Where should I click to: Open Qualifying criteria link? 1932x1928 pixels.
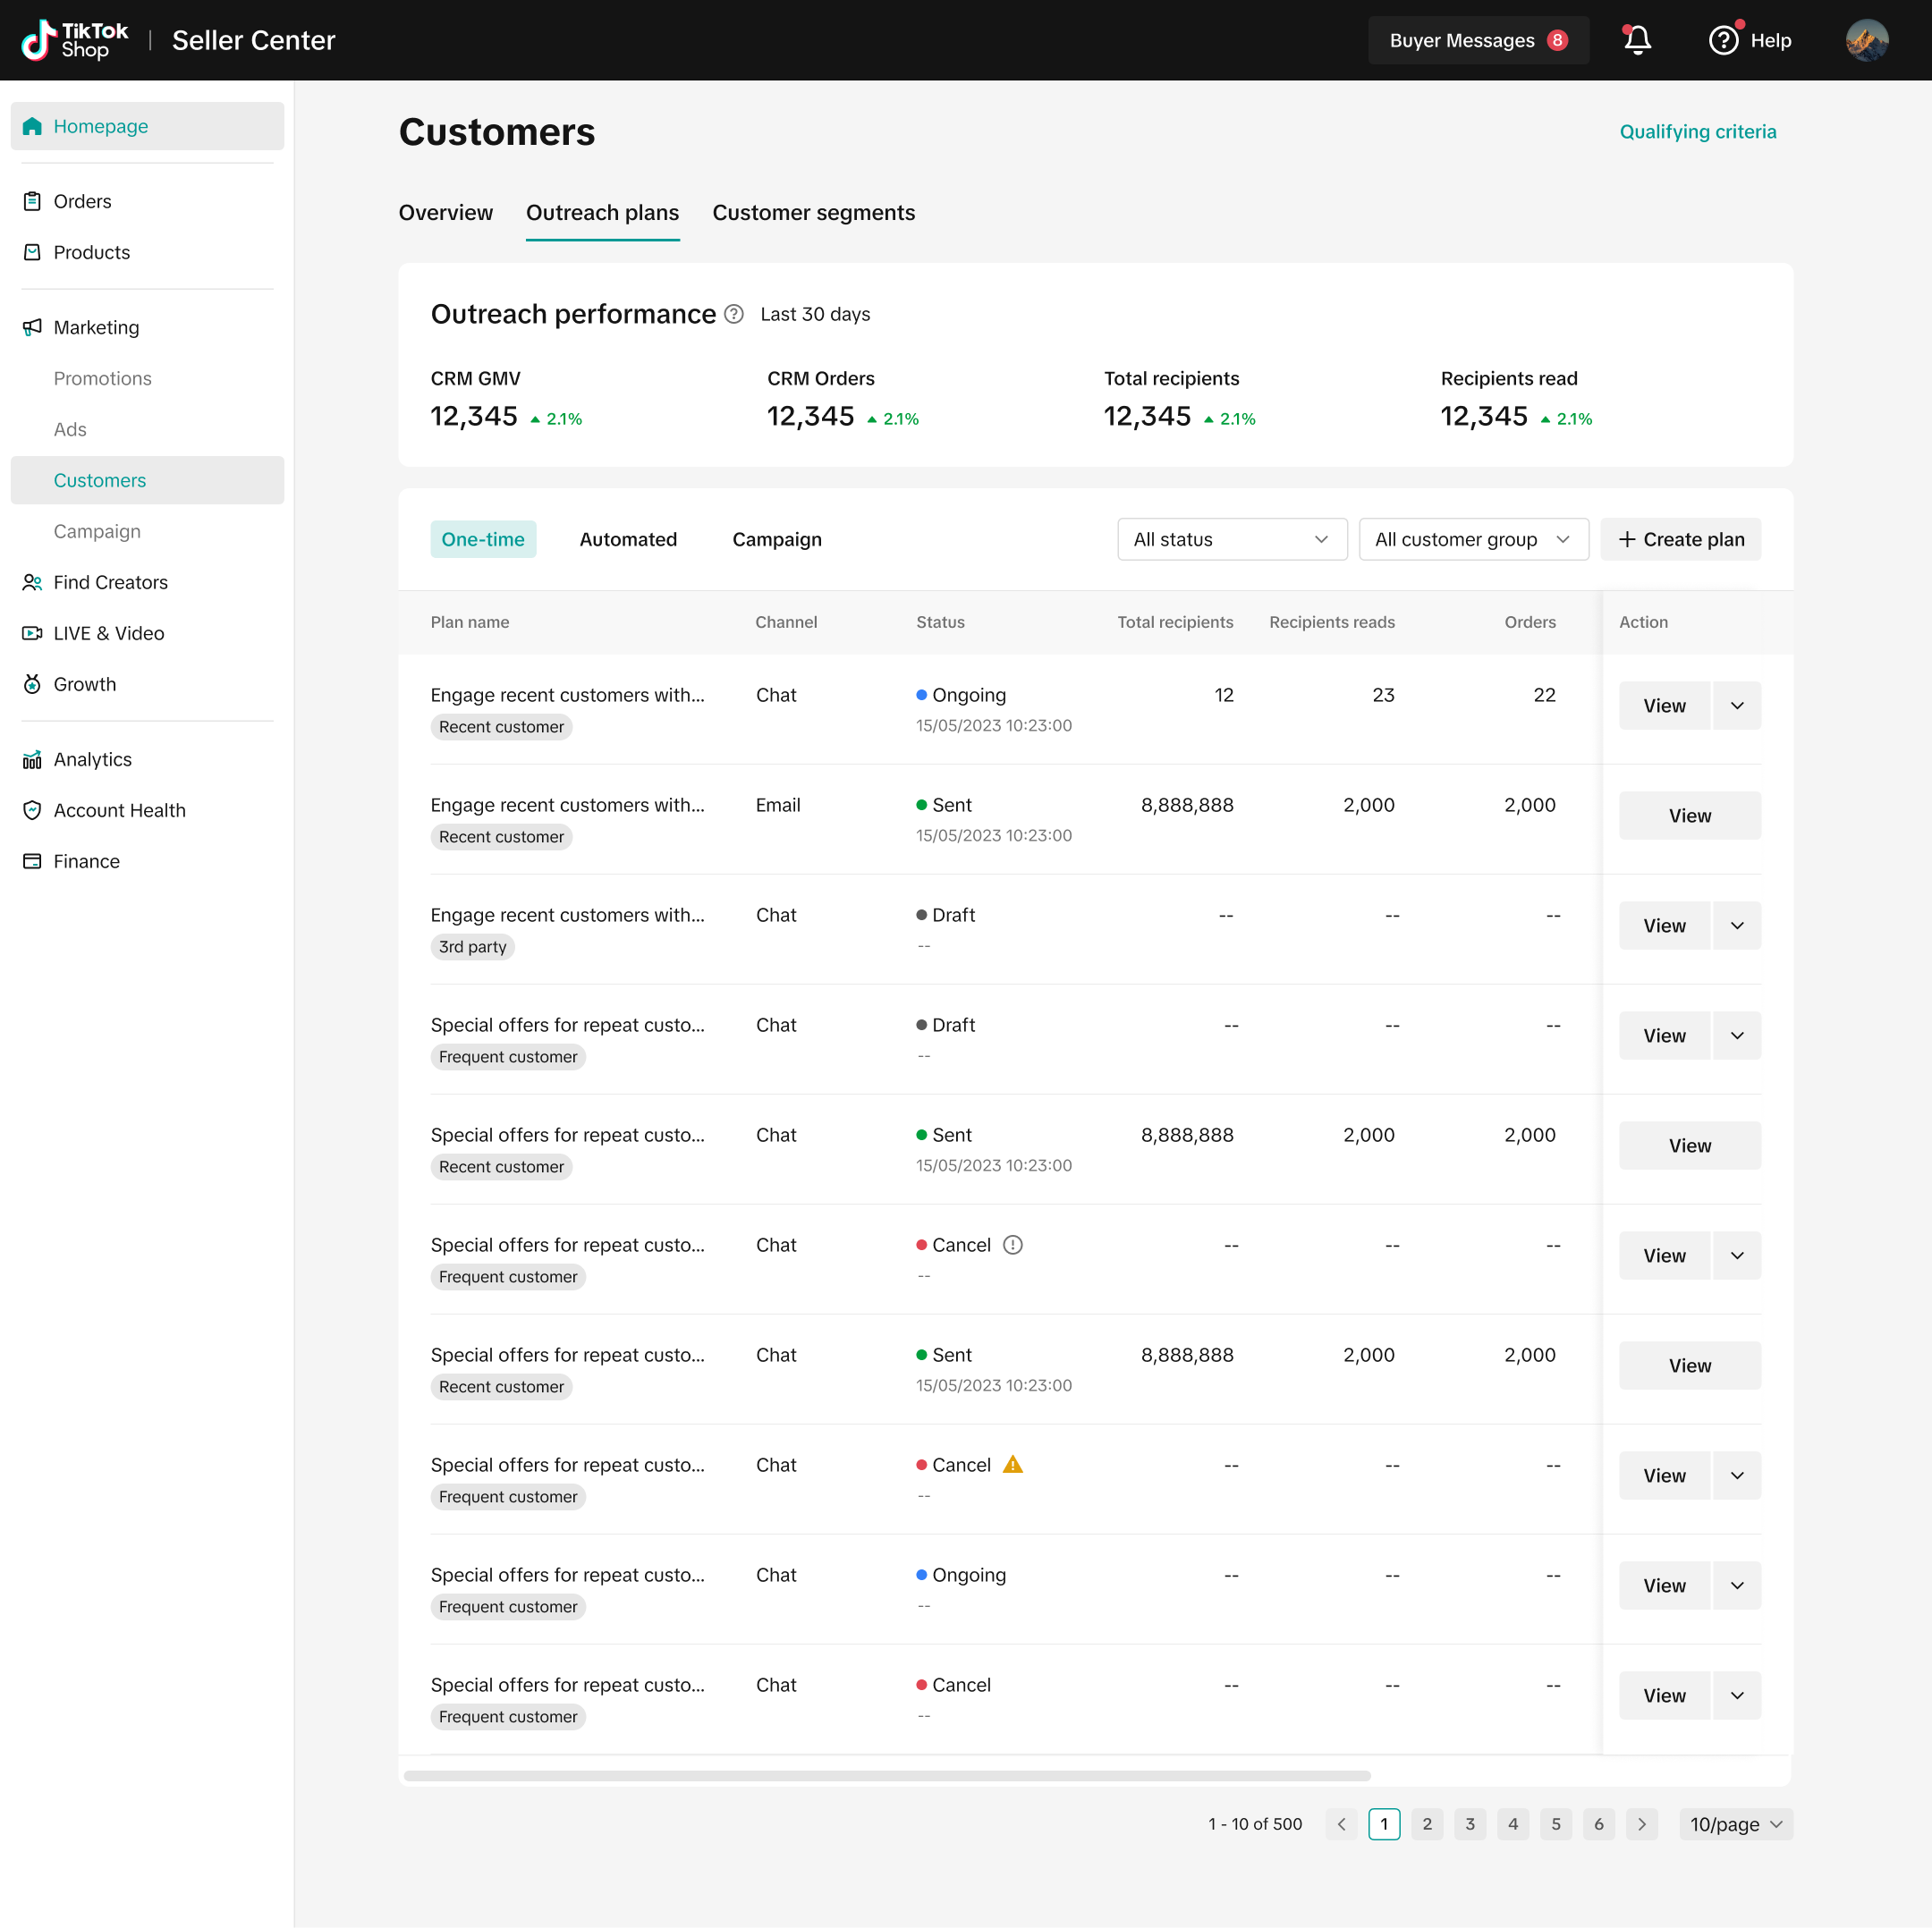(x=1697, y=132)
